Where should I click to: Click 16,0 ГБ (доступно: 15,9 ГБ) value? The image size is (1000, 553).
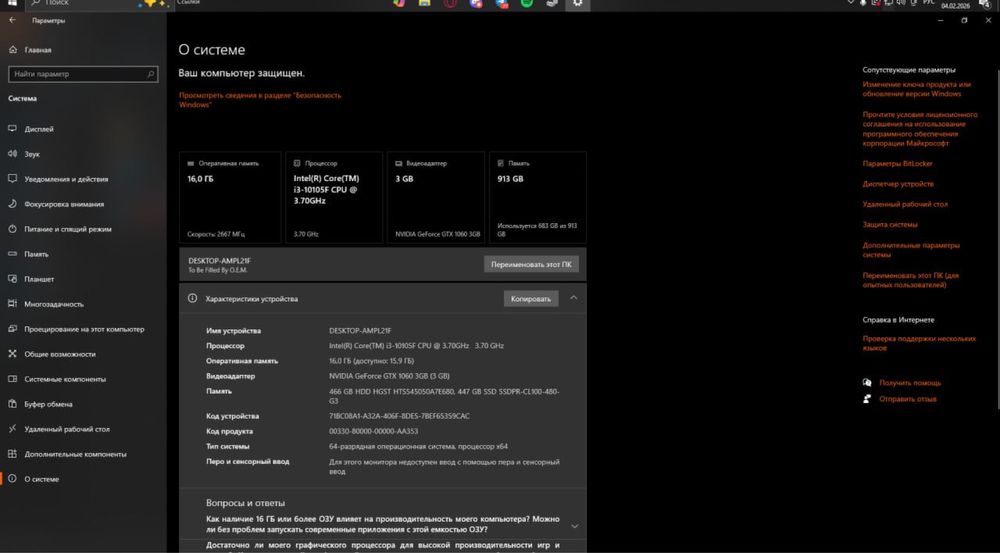tap(371, 361)
